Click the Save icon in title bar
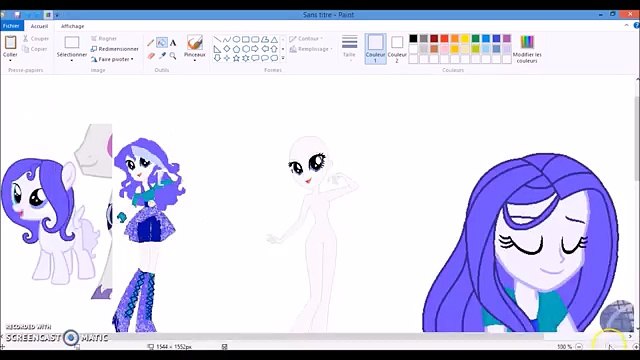Image resolution: width=640 pixels, height=360 pixels. pos(17,15)
